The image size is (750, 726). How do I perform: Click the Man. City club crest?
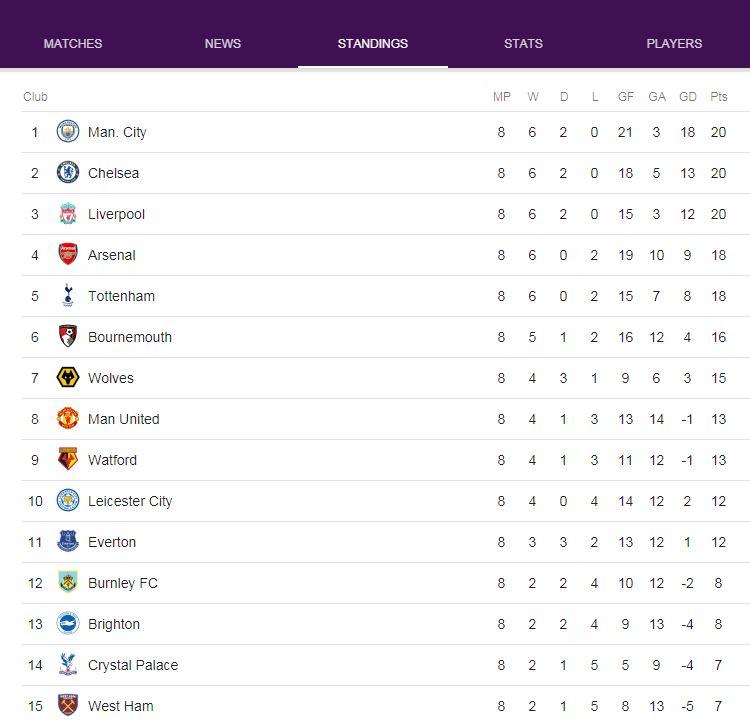(68, 132)
